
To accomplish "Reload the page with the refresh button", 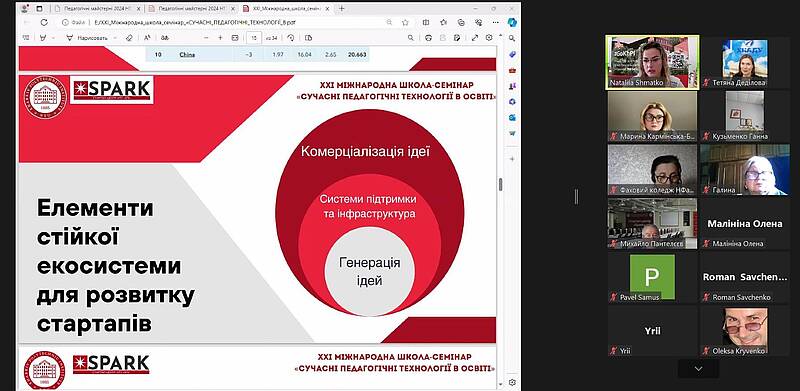I will coord(44,22).
